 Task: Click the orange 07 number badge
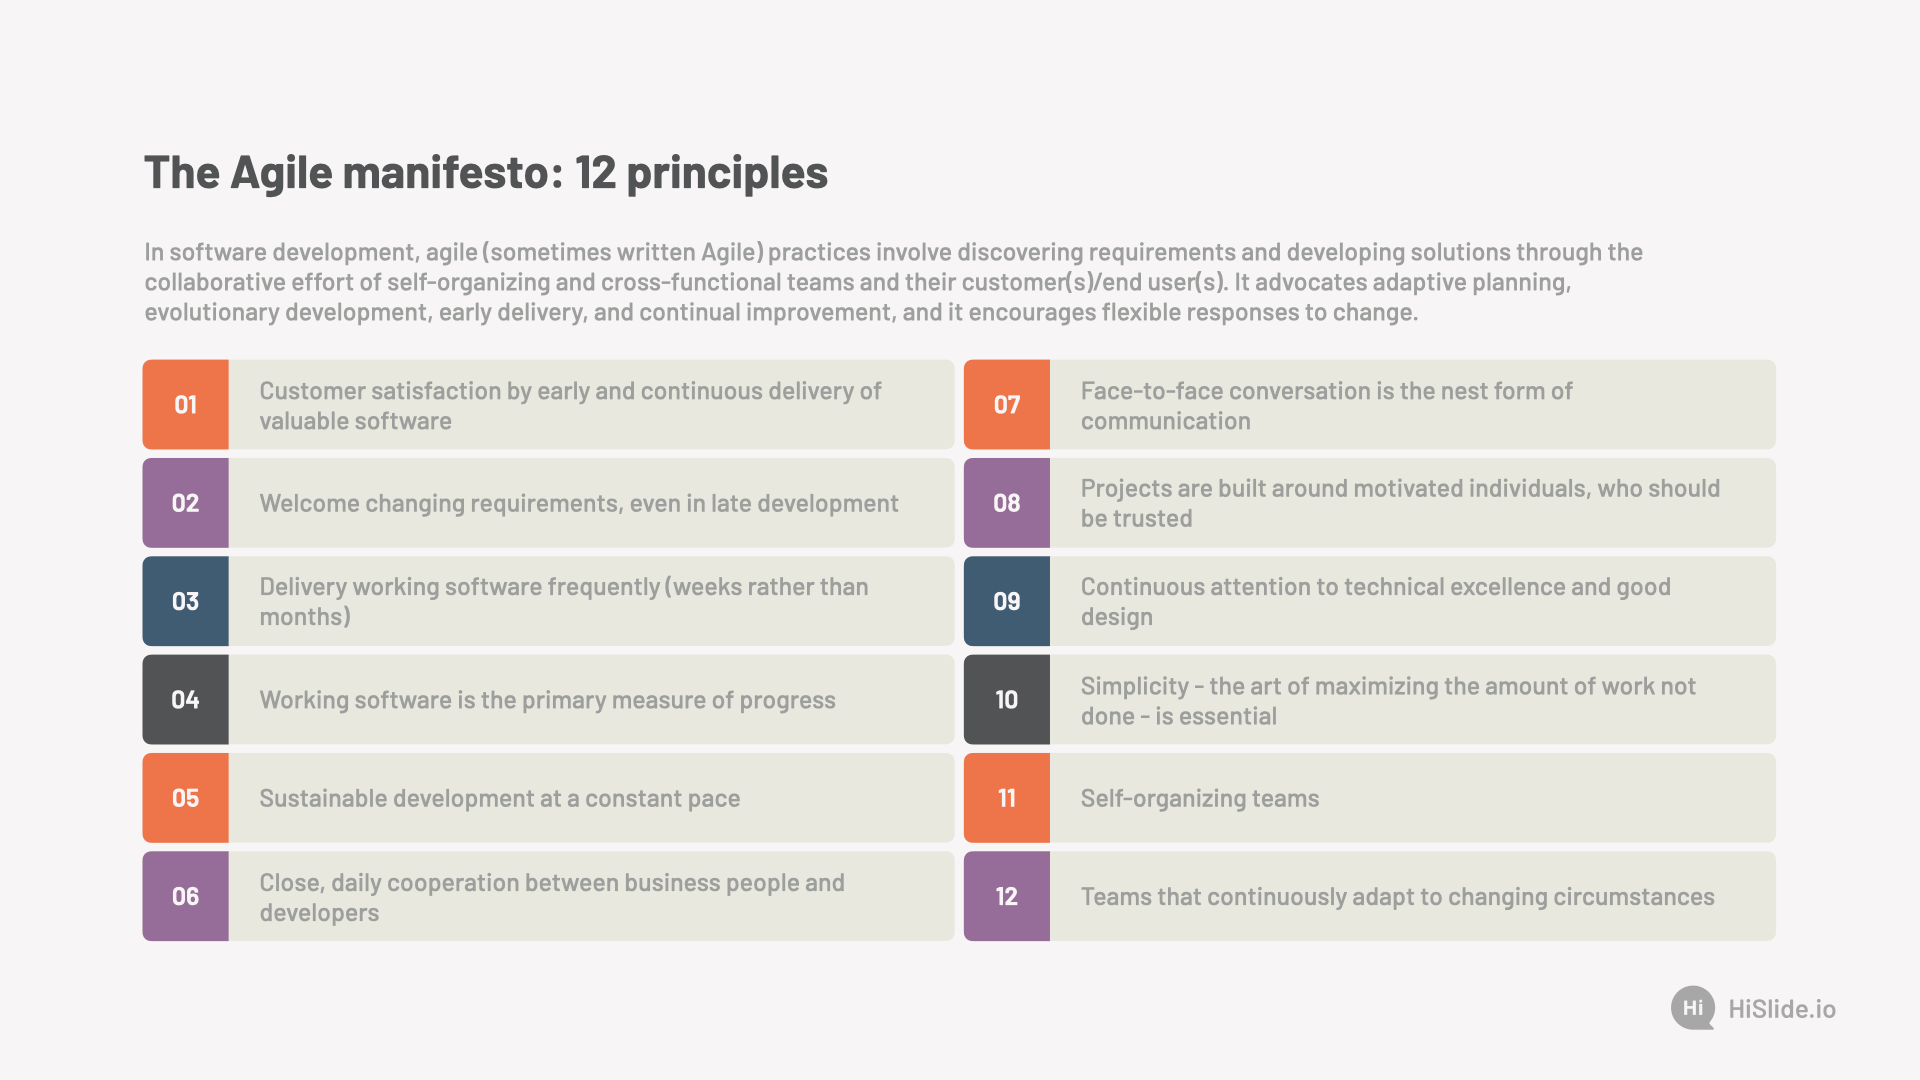point(1007,404)
